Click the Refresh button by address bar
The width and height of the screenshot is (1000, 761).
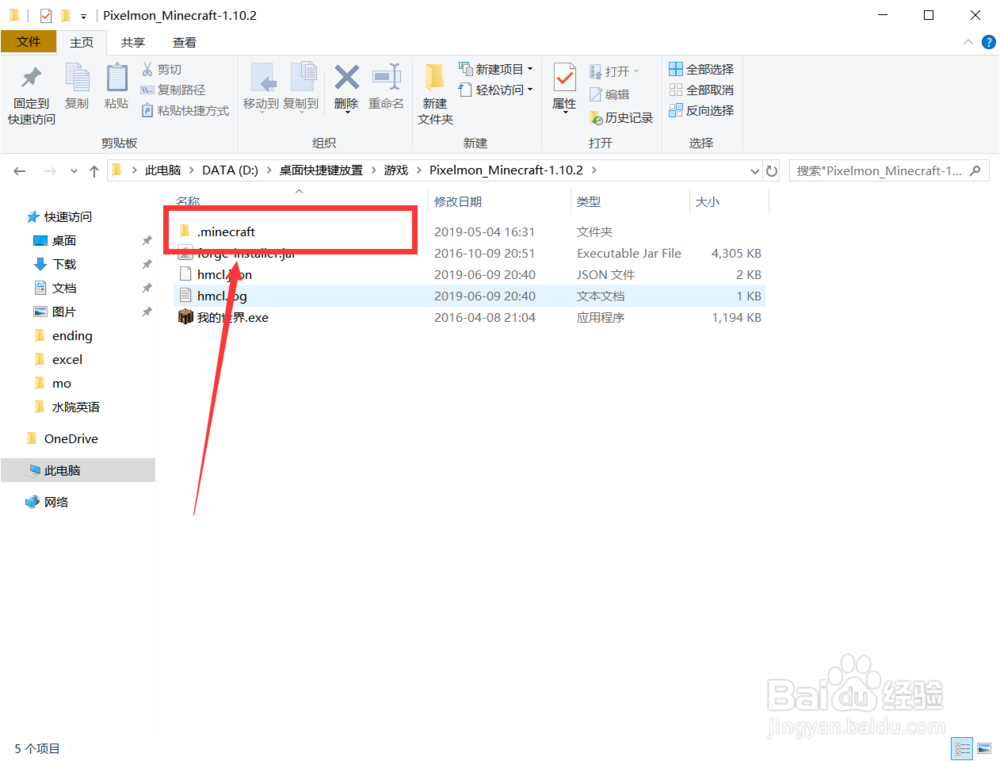click(x=772, y=171)
